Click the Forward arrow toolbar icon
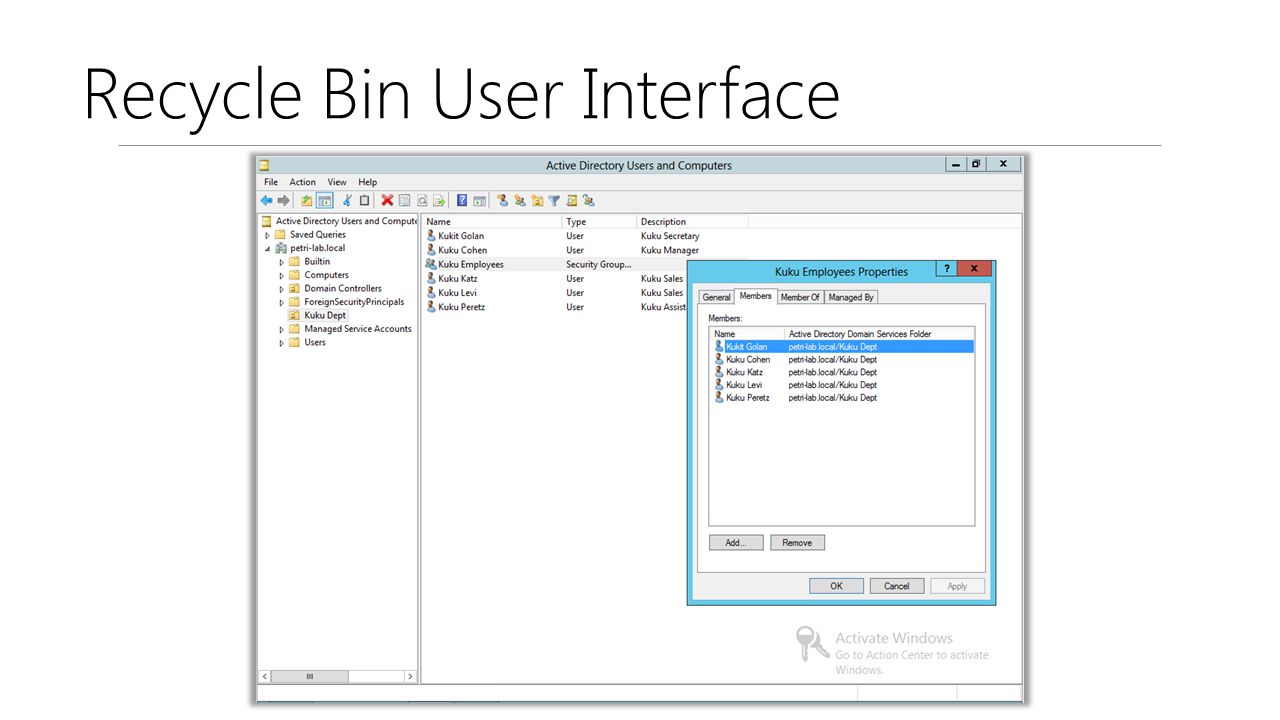Screen dimensions: 1280x720 pos(283,200)
